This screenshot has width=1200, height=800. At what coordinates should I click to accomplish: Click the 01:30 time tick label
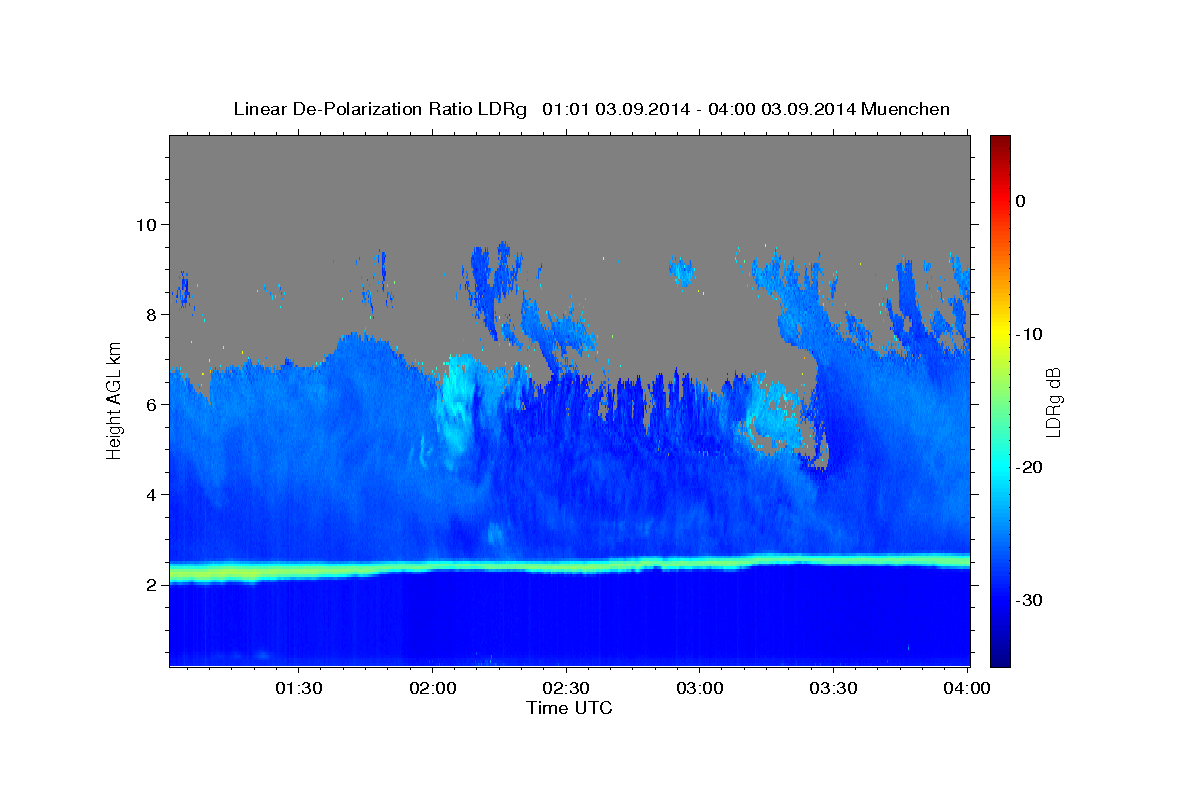coord(299,688)
